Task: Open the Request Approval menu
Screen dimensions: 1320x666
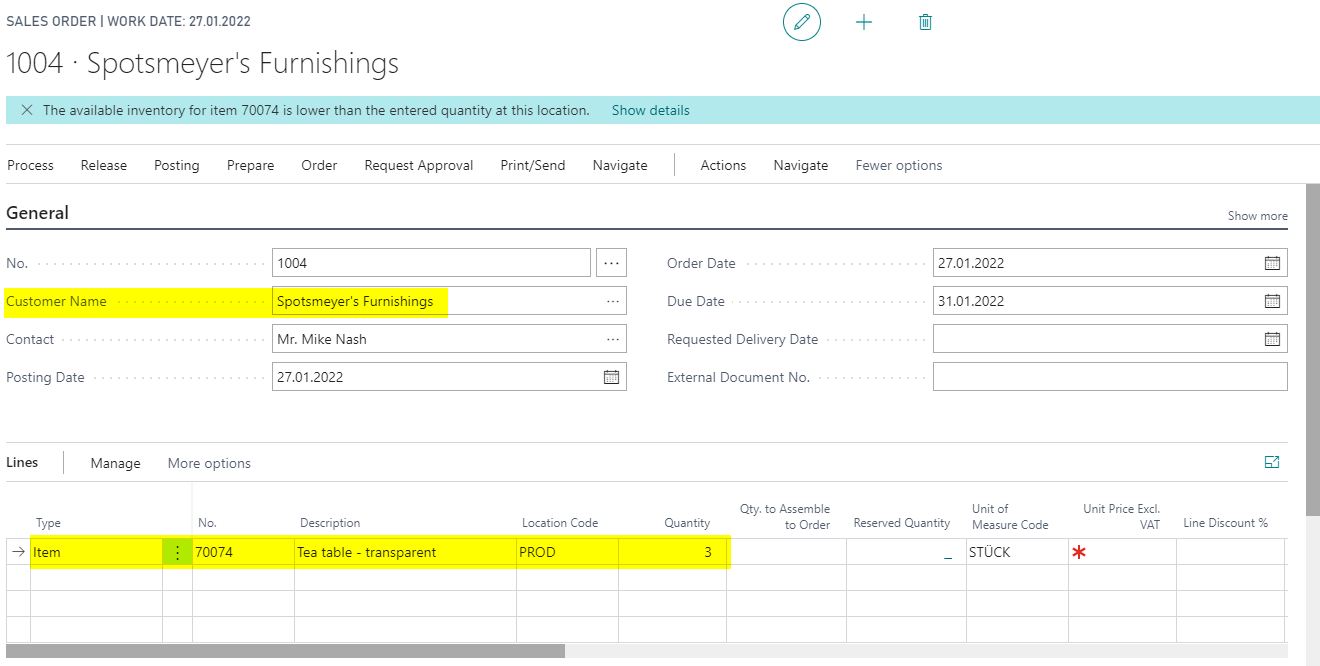Action: pyautogui.click(x=419, y=165)
